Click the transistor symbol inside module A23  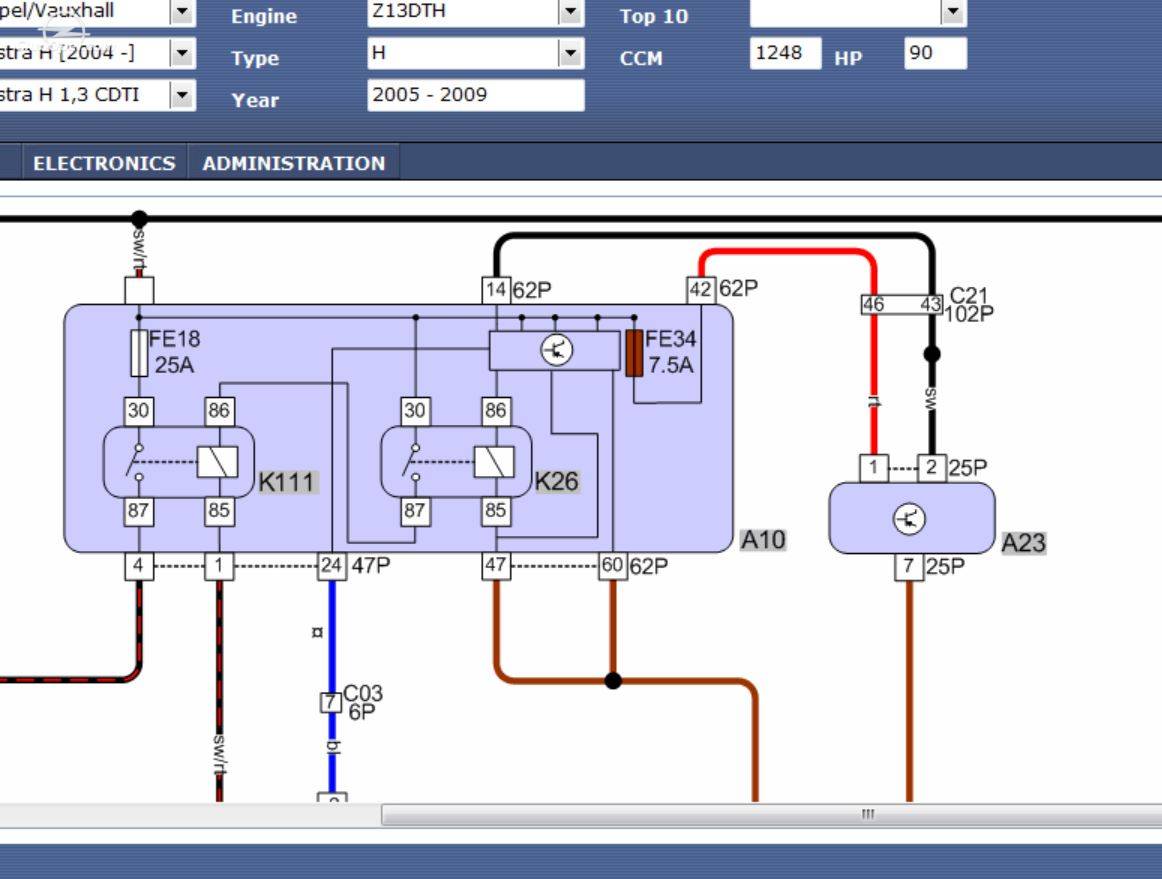909,519
